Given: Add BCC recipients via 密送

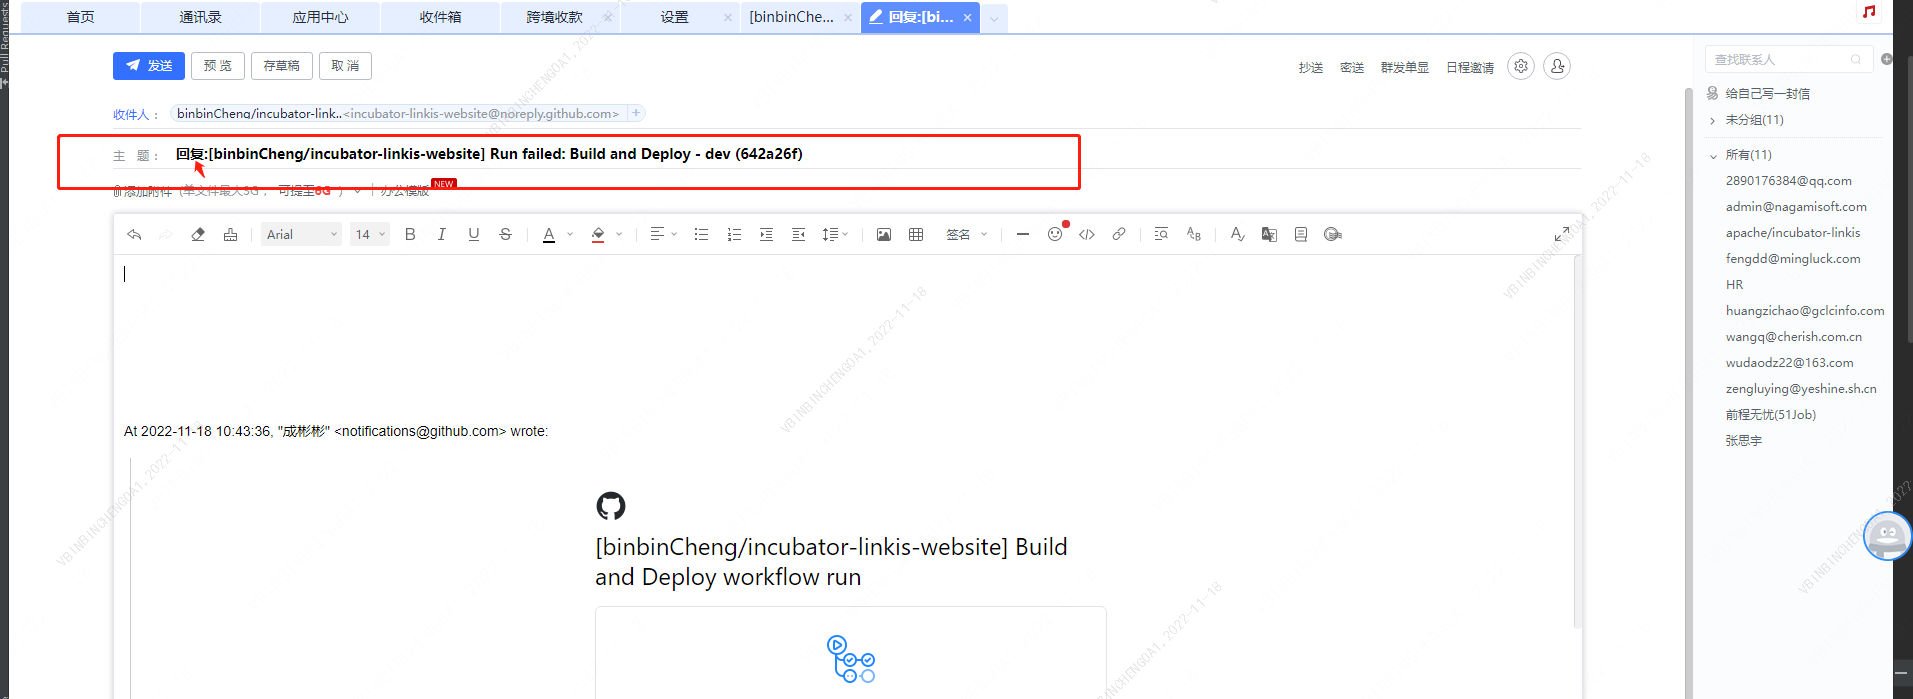Looking at the screenshot, I should [1352, 68].
